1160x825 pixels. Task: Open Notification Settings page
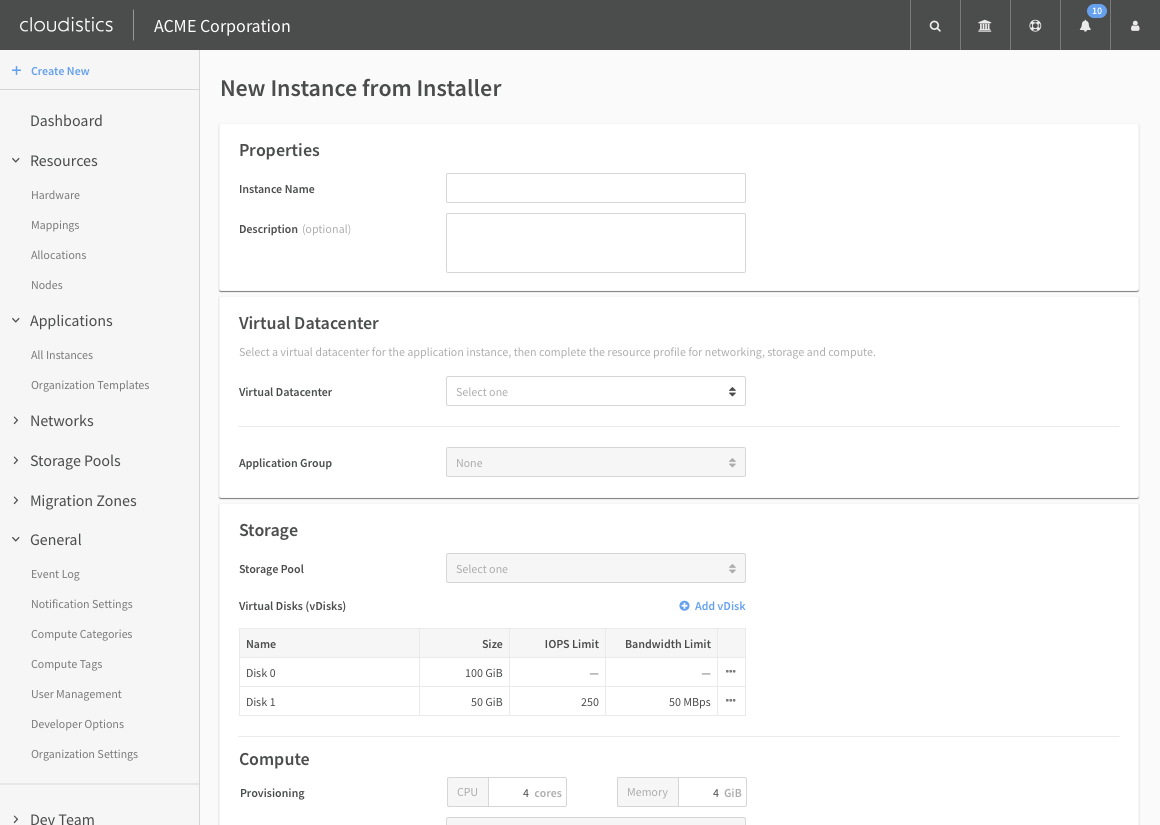pyautogui.click(x=82, y=604)
